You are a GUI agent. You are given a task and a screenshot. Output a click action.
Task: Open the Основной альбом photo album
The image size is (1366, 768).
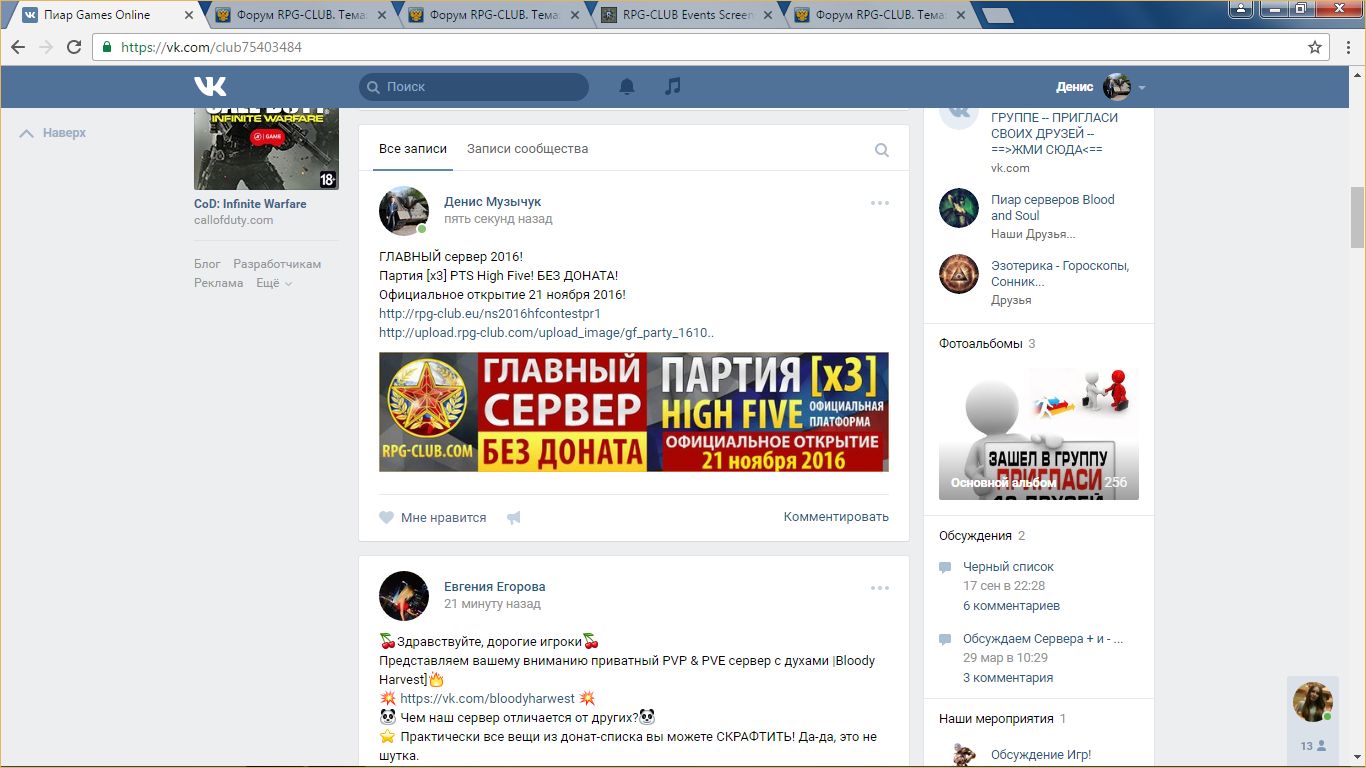pyautogui.click(x=1039, y=434)
